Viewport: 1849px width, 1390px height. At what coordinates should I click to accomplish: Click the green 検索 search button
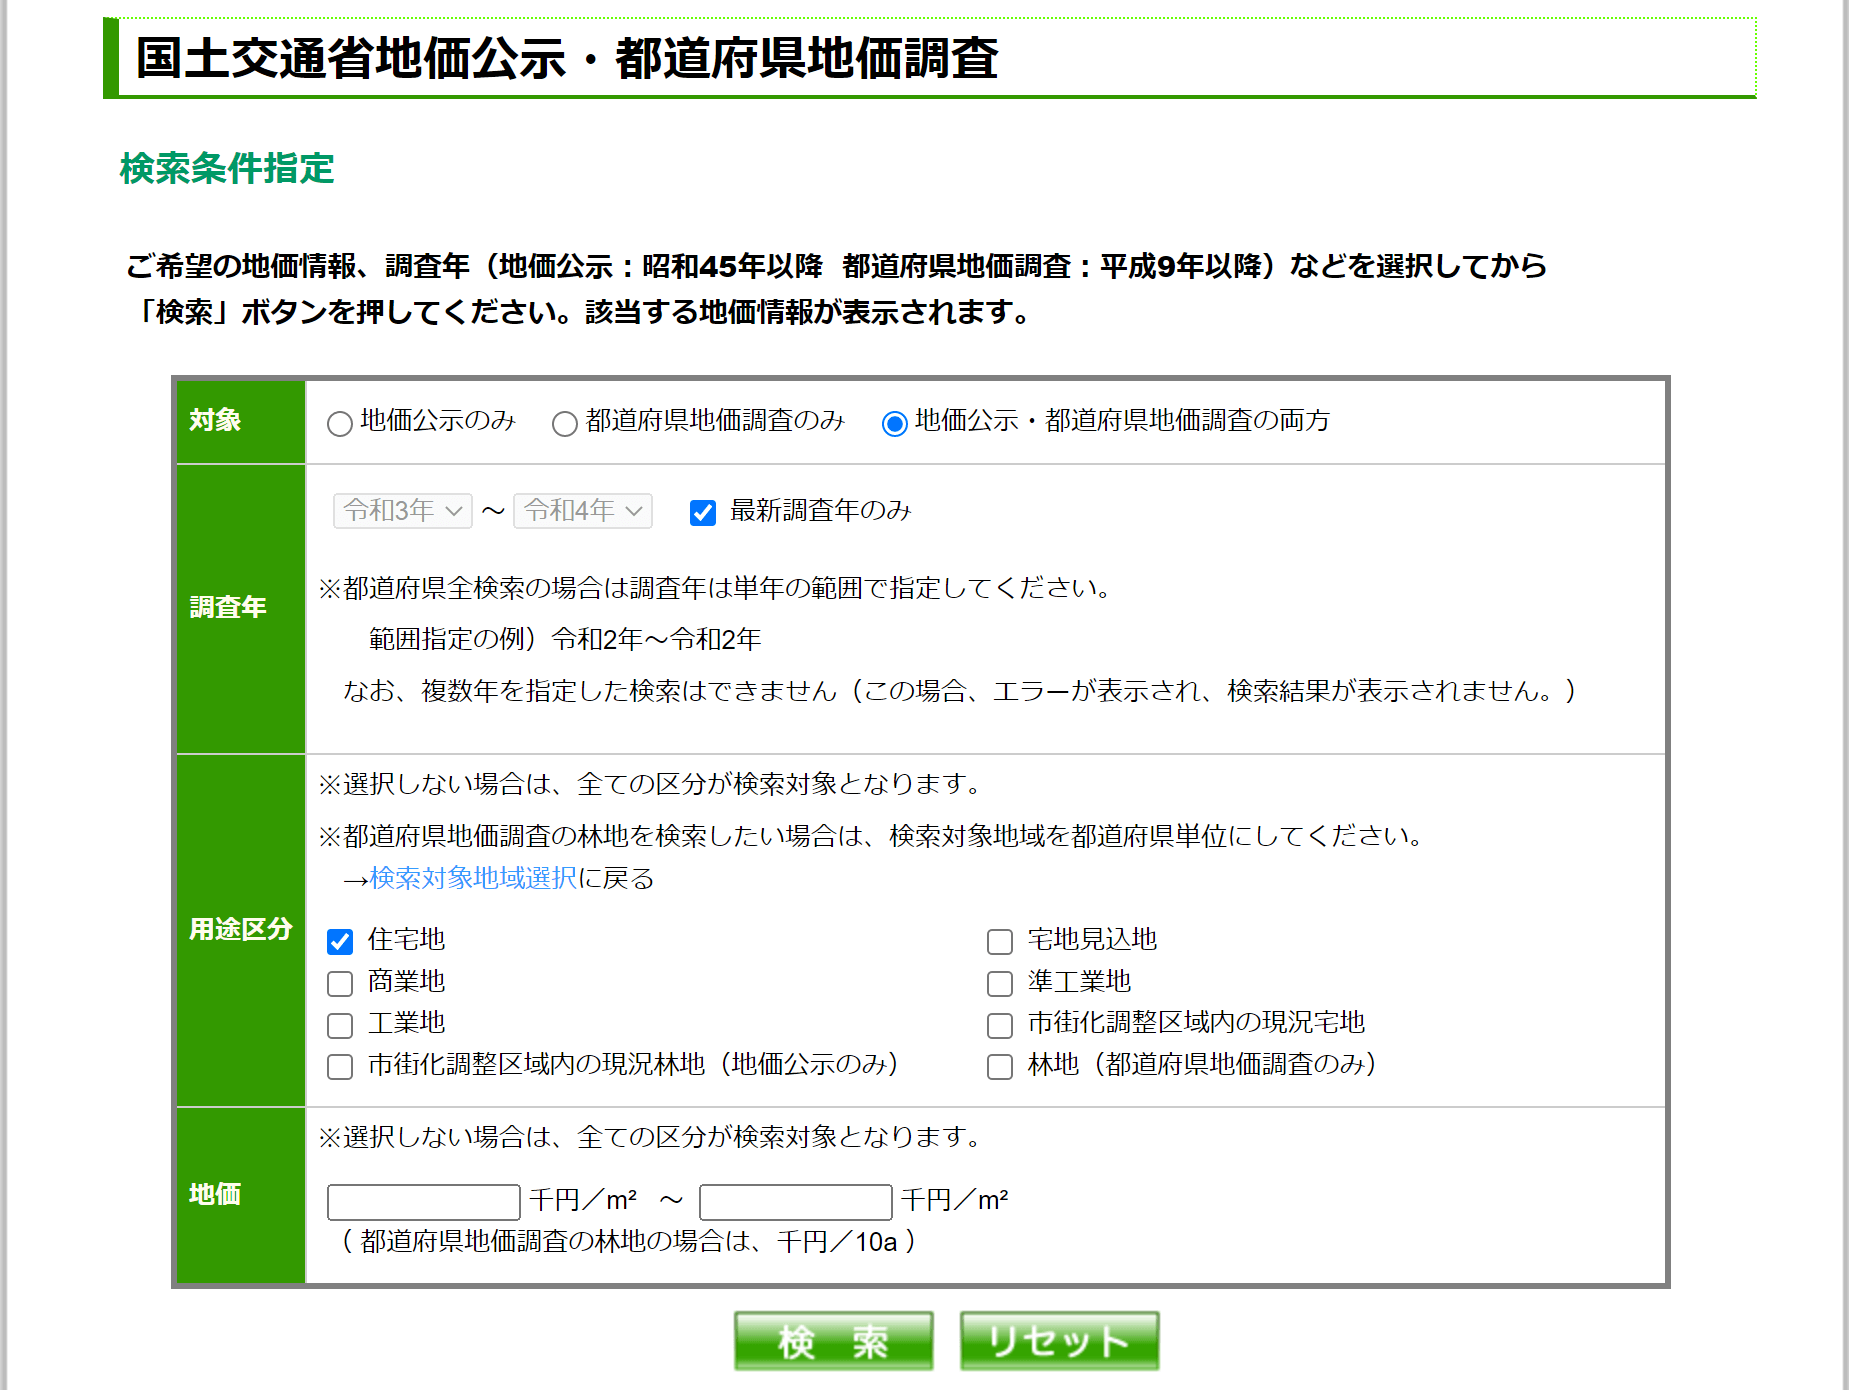[834, 1341]
